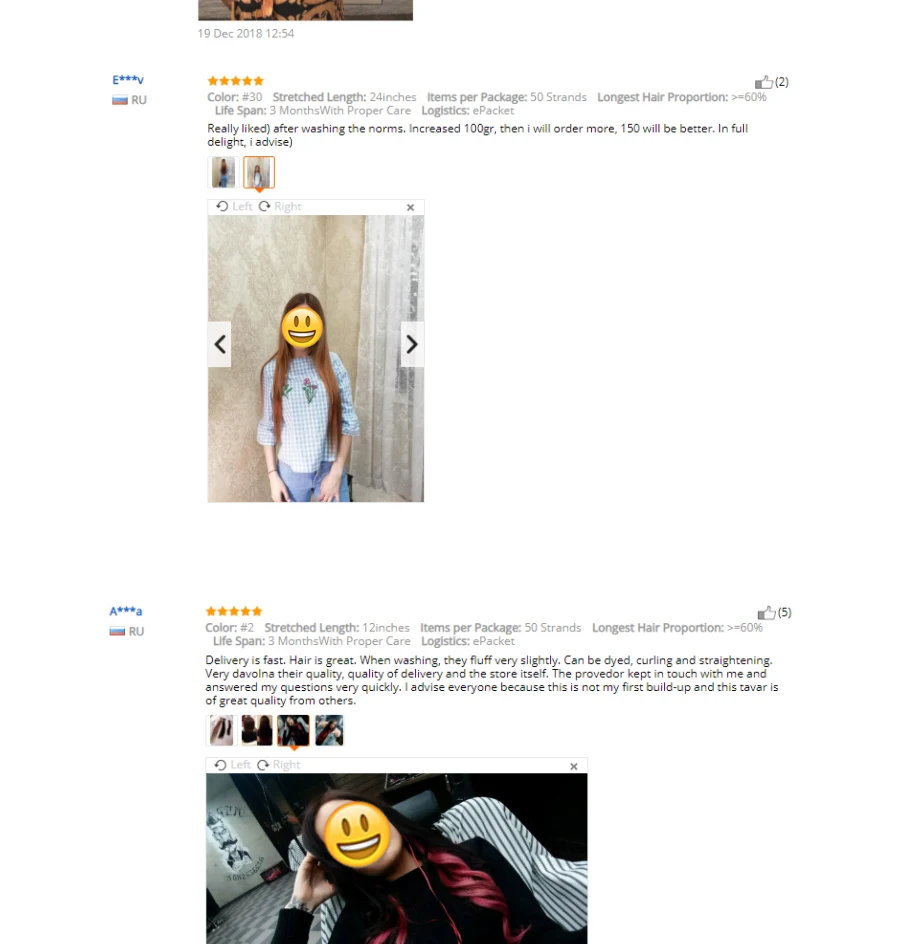Screen dimensions: 900x944
Task: Close the second enlarged review photo
Action: (x=574, y=766)
